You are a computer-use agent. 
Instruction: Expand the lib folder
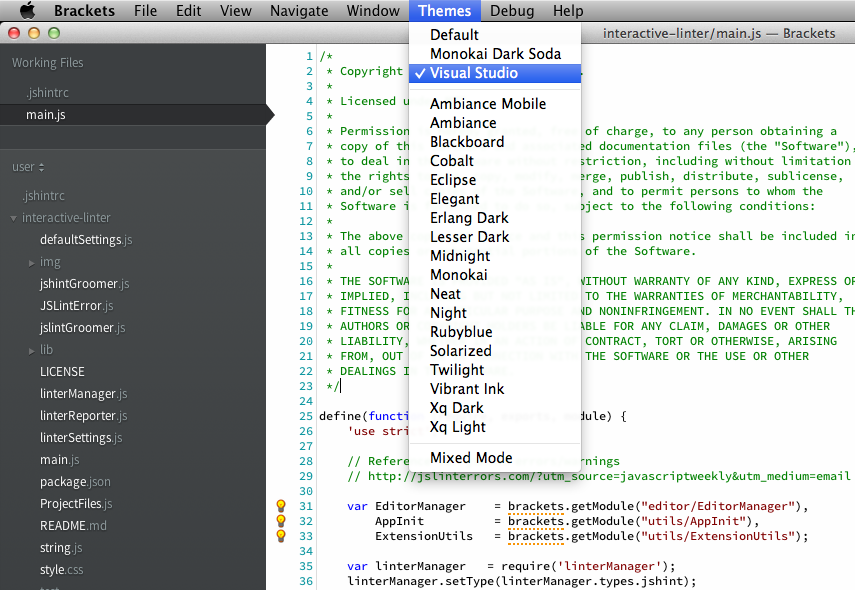tap(32, 351)
